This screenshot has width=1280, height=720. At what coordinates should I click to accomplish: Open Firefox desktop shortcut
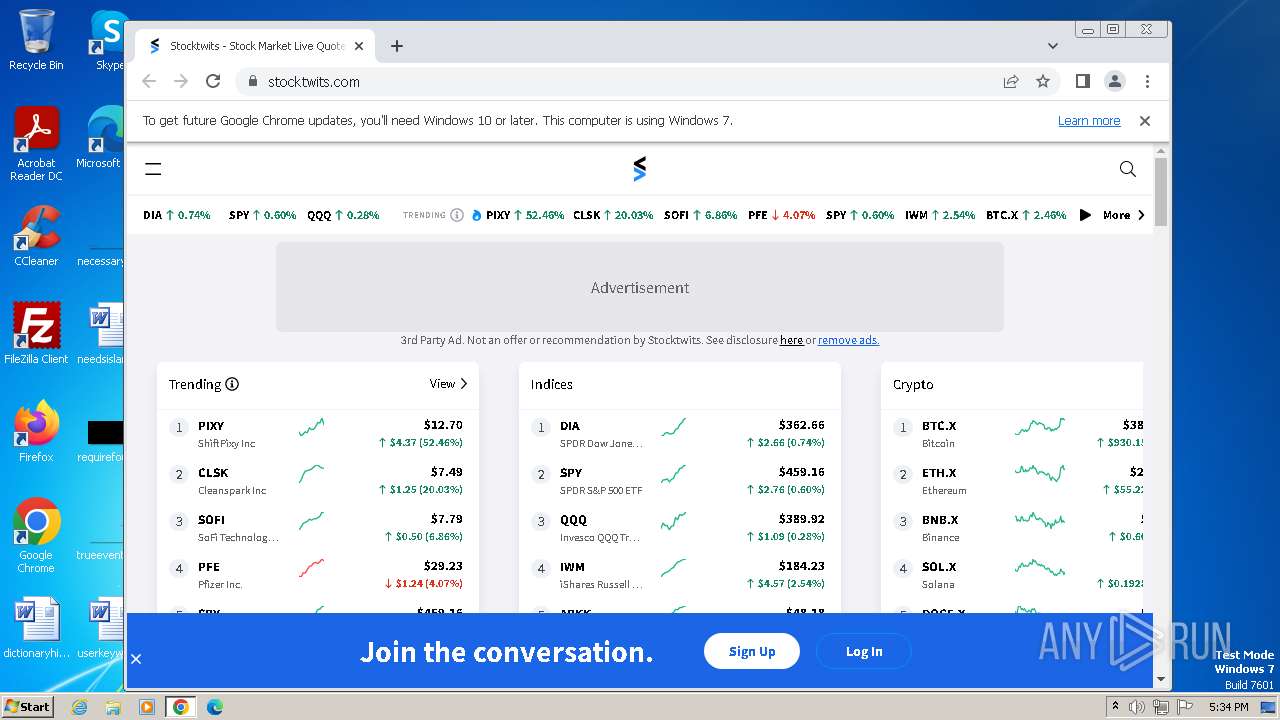pyautogui.click(x=36, y=432)
